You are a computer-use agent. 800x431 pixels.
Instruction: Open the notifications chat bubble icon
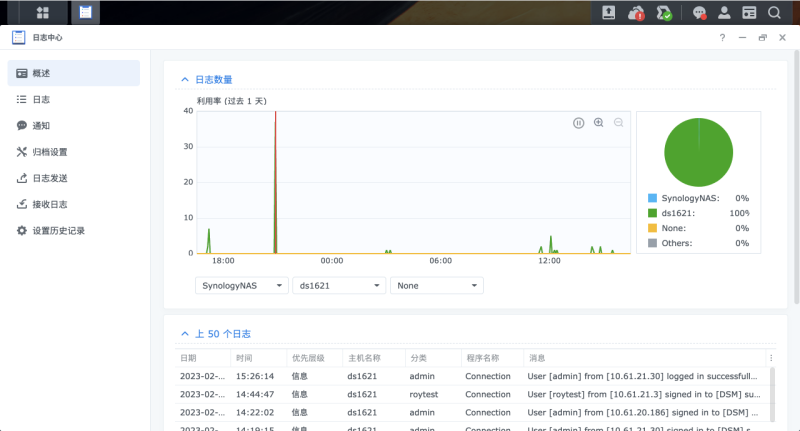[x=699, y=13]
